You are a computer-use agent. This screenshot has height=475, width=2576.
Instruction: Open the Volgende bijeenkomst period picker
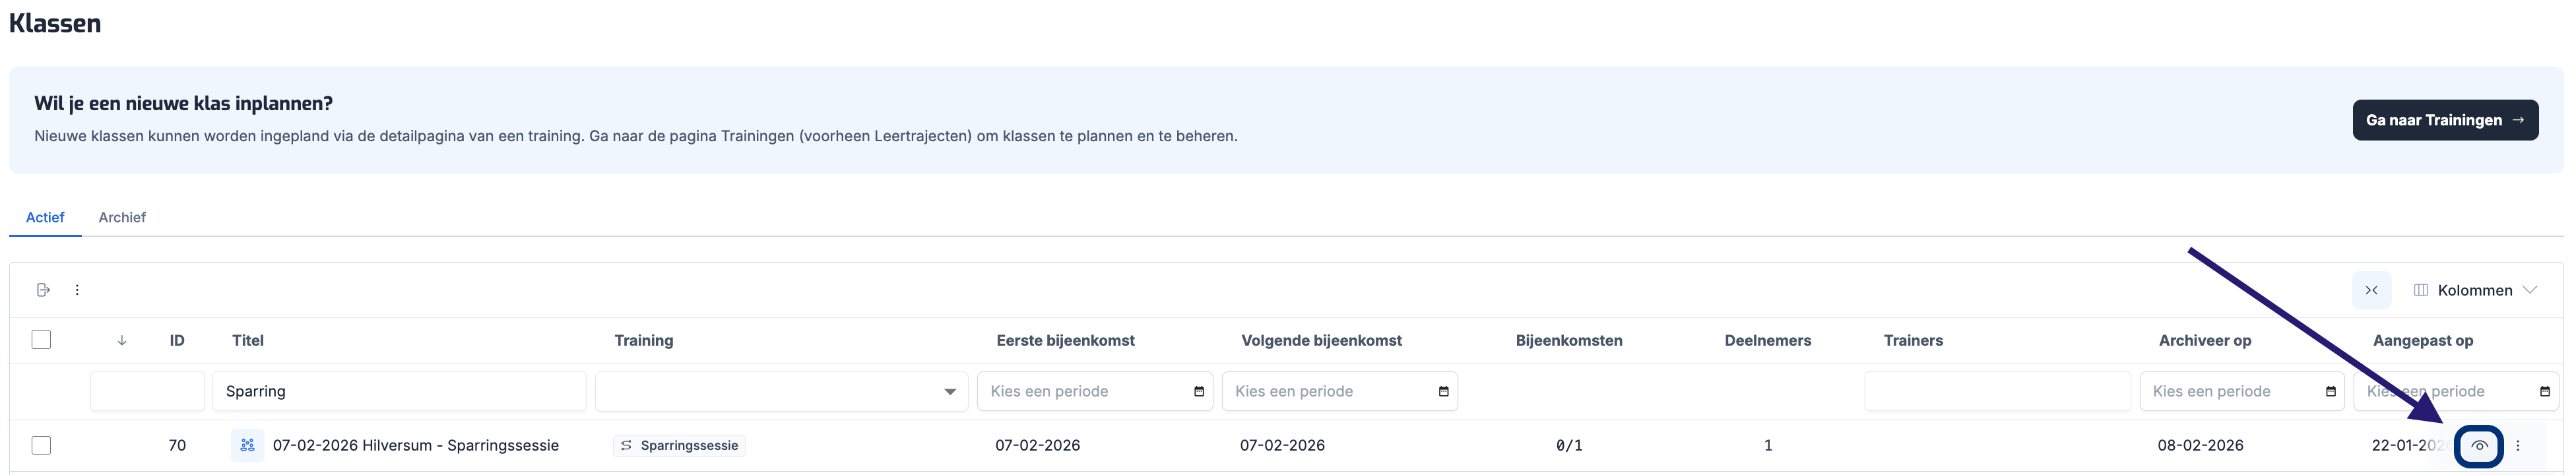(1338, 392)
